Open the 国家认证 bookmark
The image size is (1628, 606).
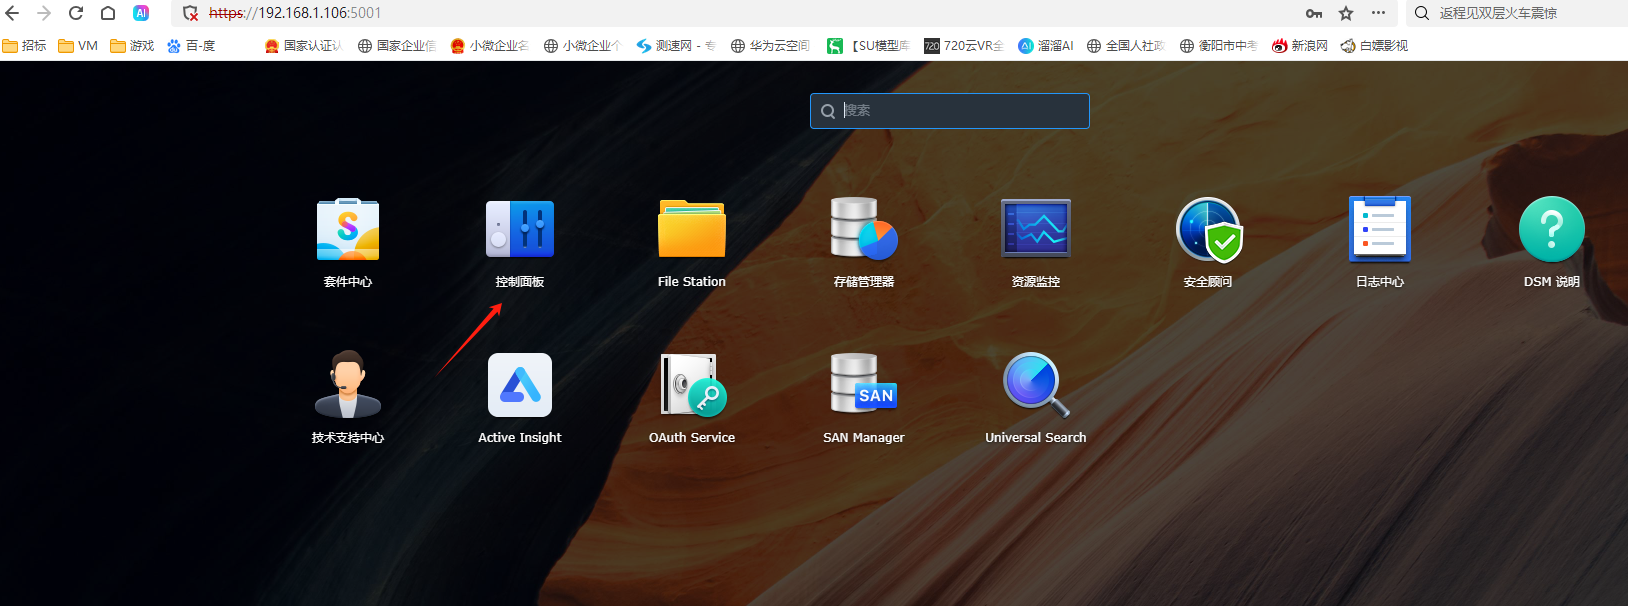pyautogui.click(x=303, y=46)
